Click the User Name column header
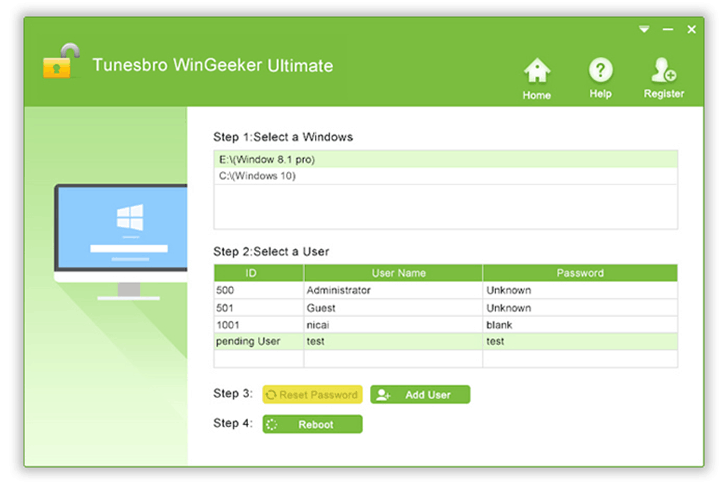The image size is (722, 491). (393, 273)
